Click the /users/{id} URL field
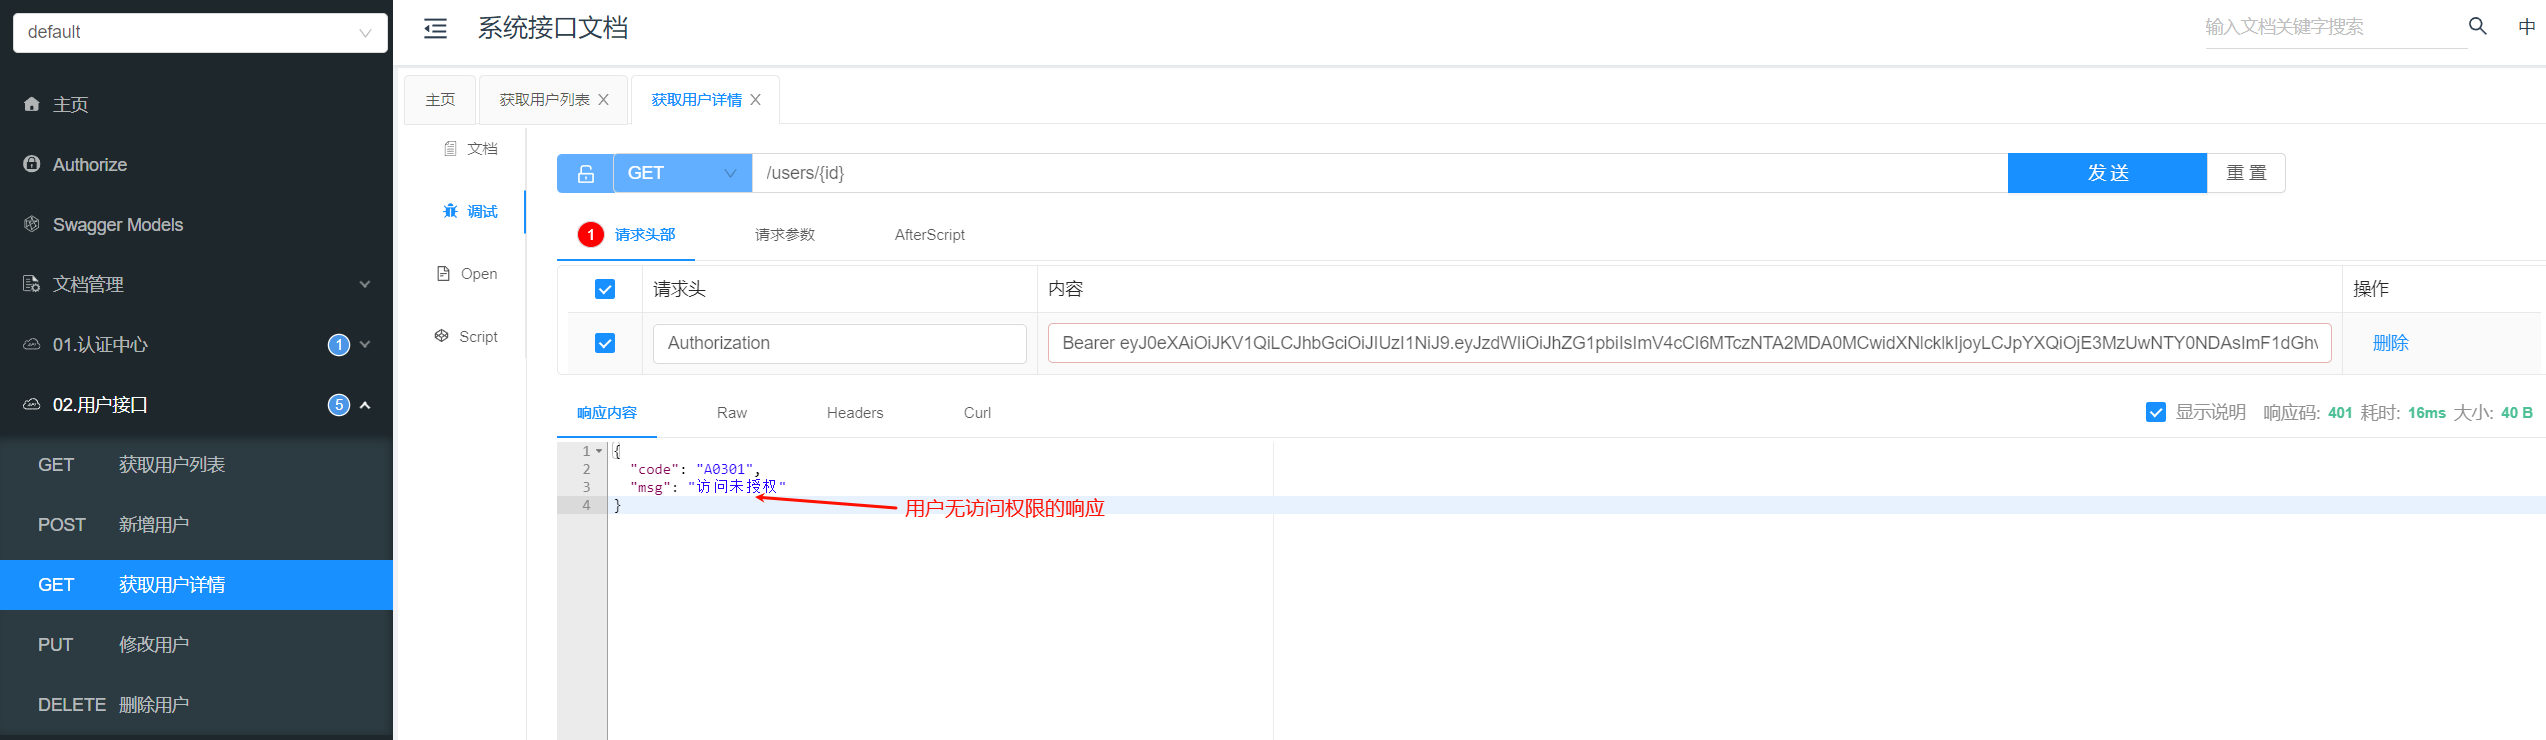The height and width of the screenshot is (740, 2546). coord(1380,173)
